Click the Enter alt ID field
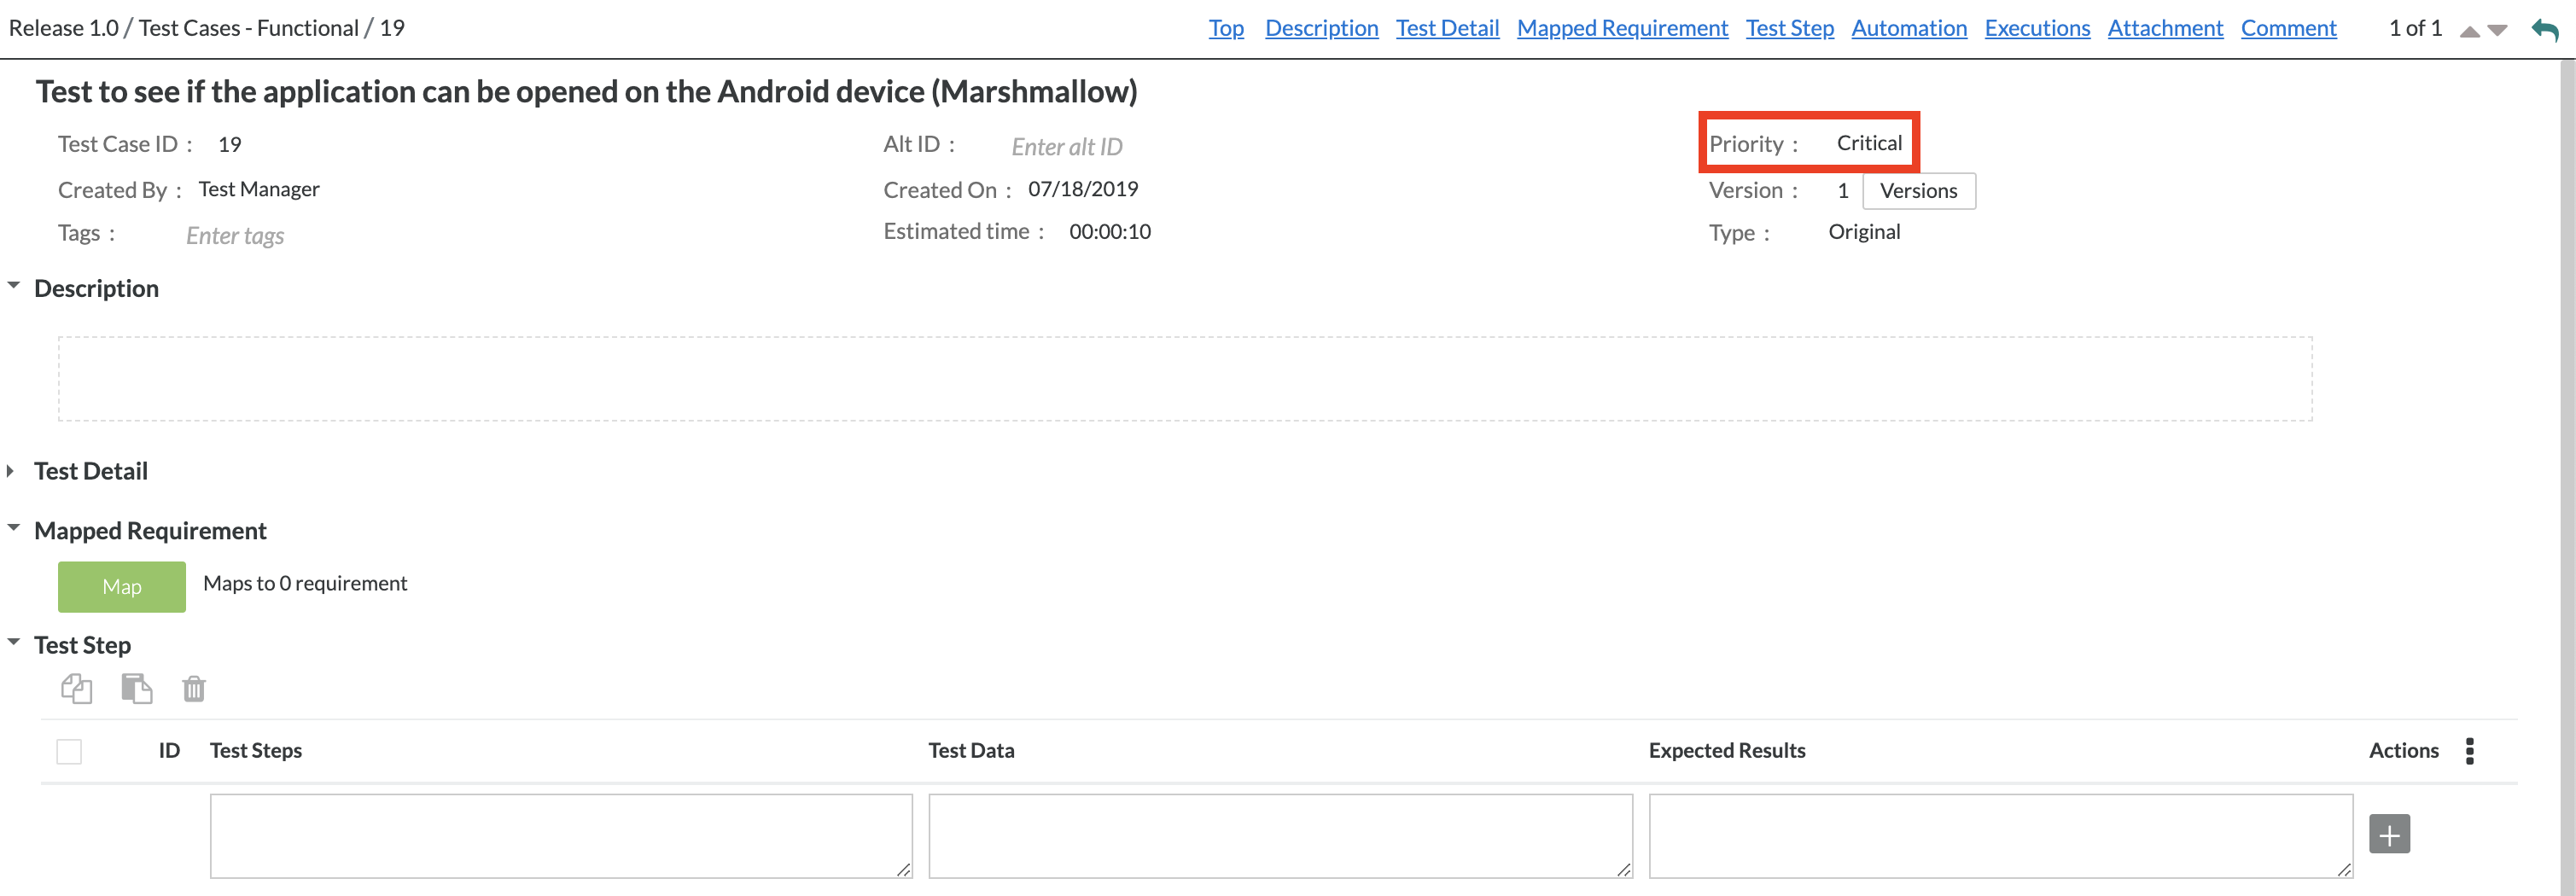This screenshot has width=2576, height=896. (x=1066, y=147)
